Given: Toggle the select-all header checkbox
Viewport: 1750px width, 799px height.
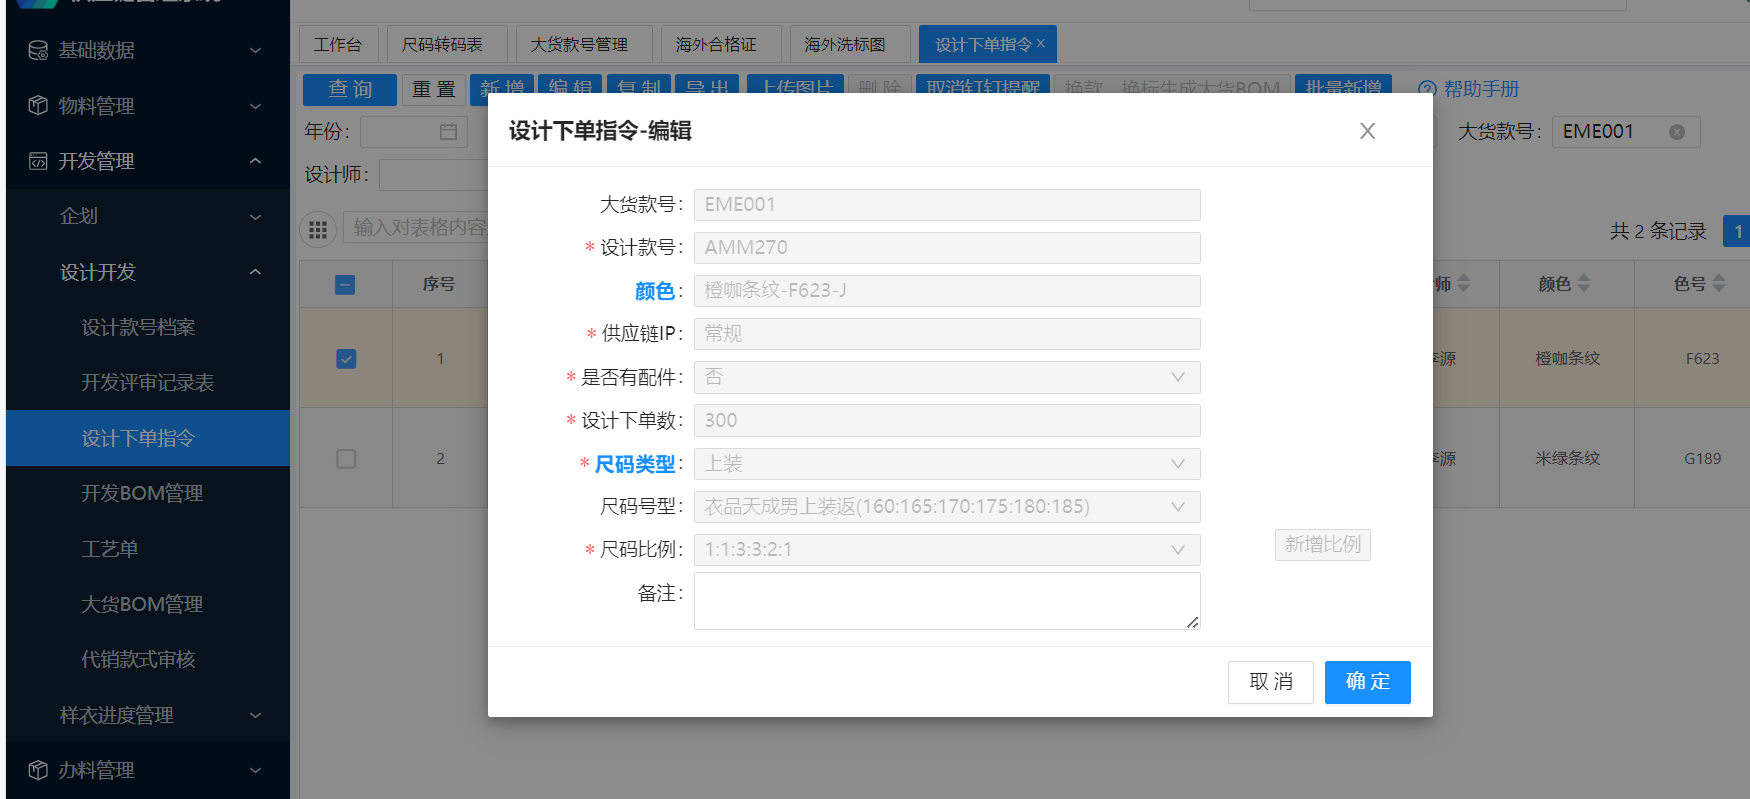Looking at the screenshot, I should click(345, 285).
